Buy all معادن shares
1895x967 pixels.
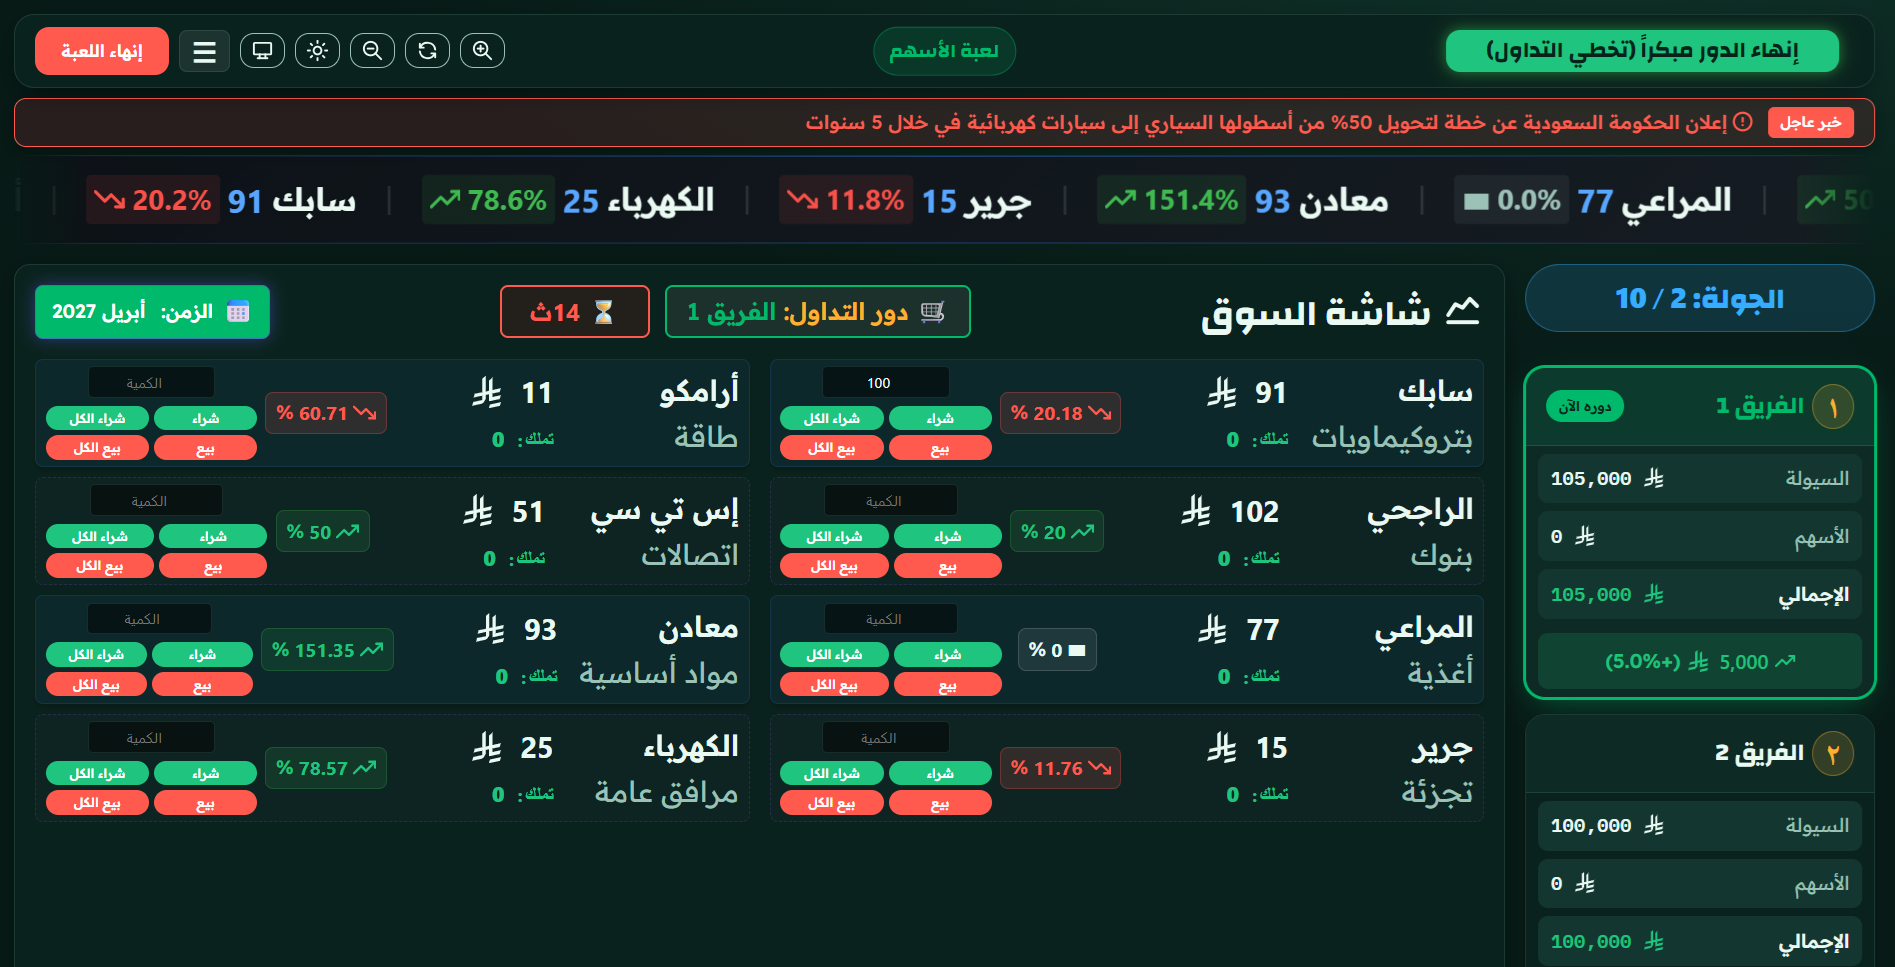point(96,654)
